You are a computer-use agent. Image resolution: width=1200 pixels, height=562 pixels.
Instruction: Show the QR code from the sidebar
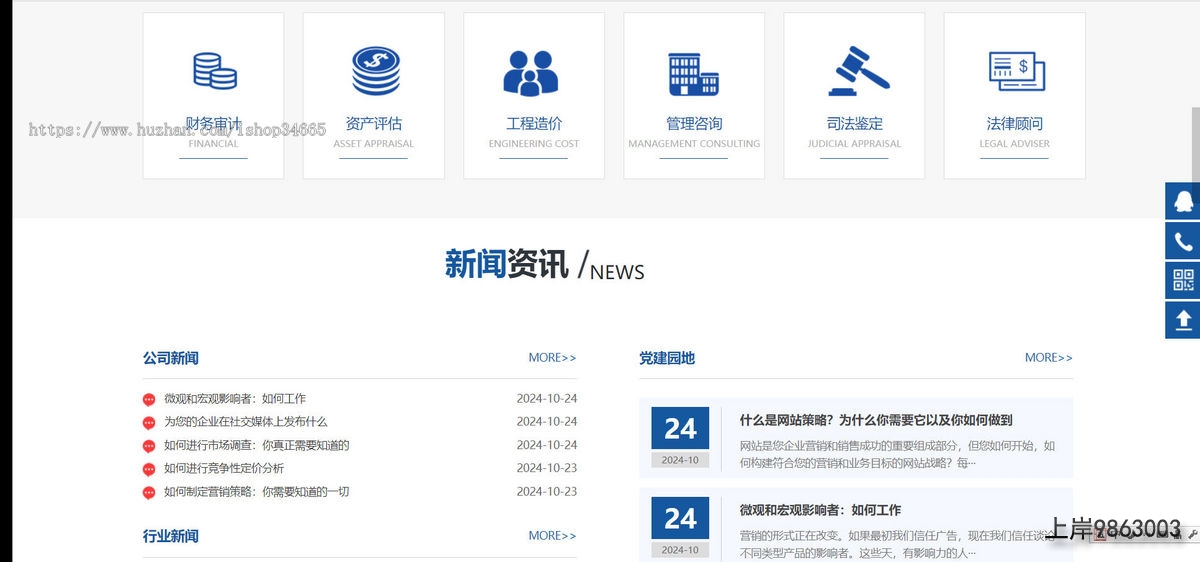click(x=1183, y=280)
